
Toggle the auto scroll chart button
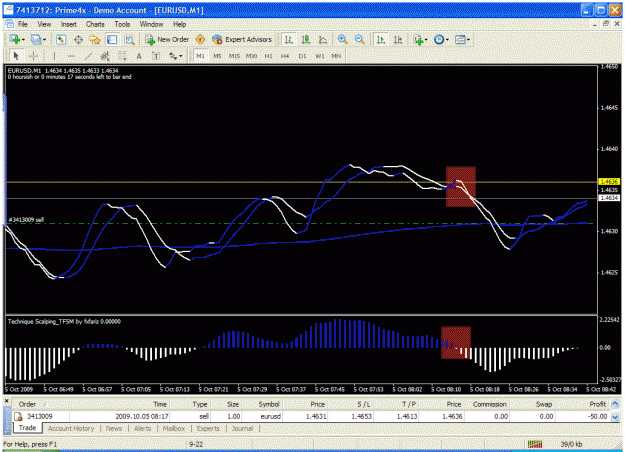(x=381, y=39)
